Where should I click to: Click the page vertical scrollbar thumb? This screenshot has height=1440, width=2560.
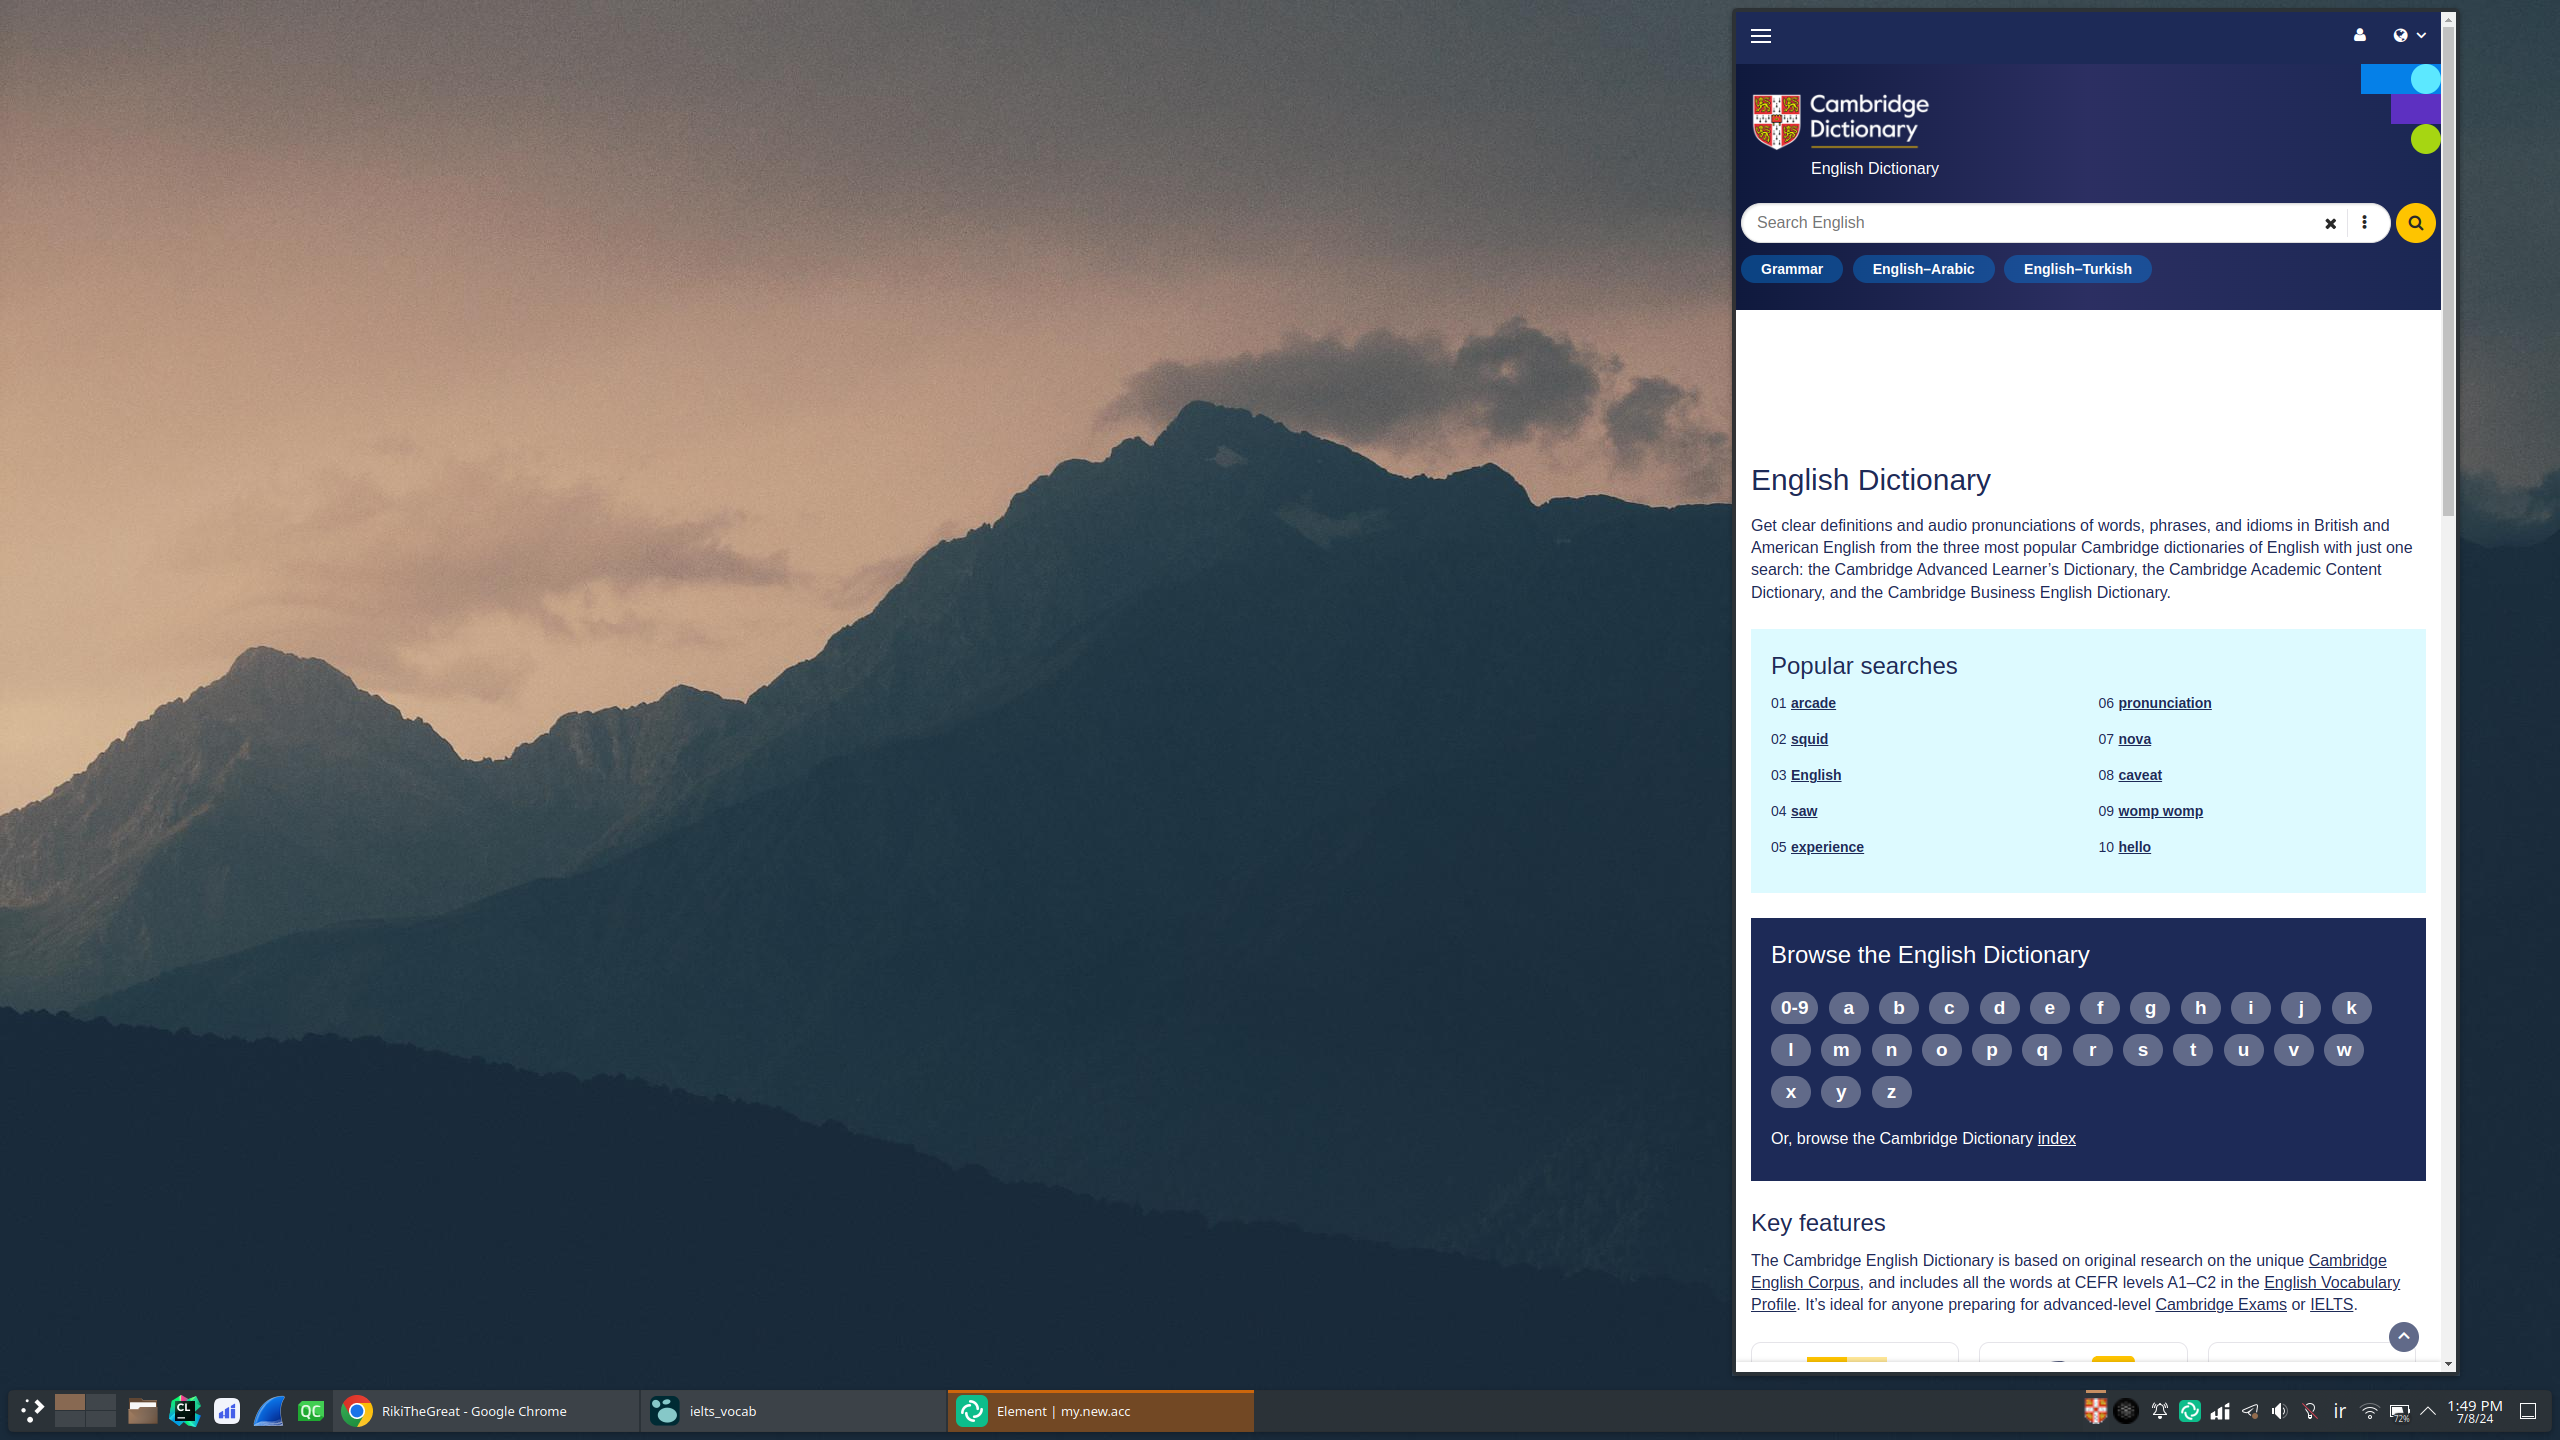click(2448, 270)
